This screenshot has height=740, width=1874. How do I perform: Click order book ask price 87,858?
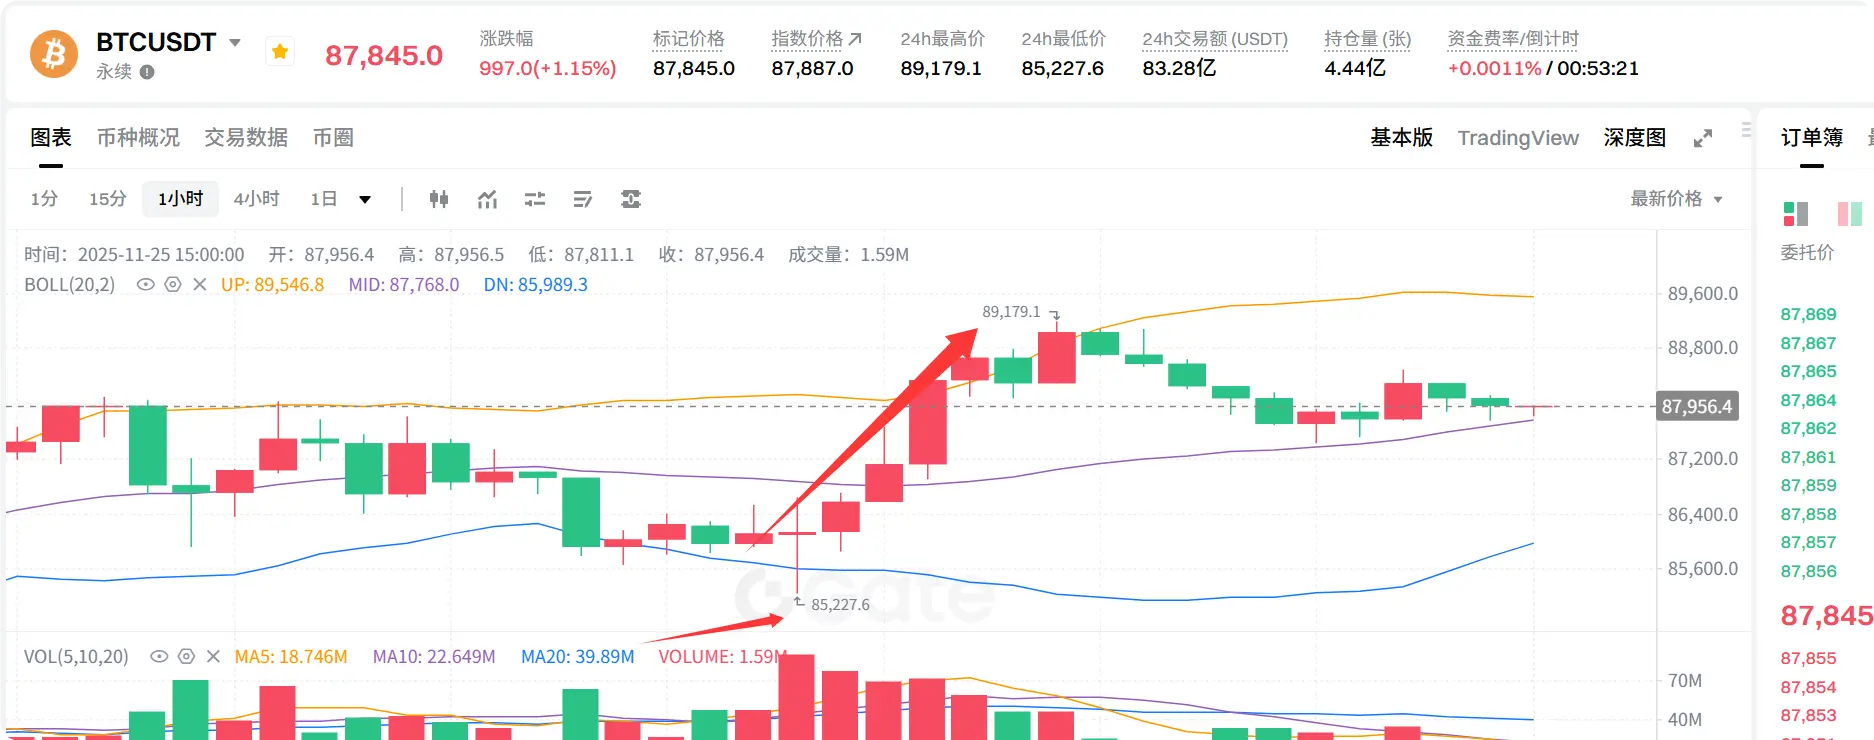point(1808,514)
